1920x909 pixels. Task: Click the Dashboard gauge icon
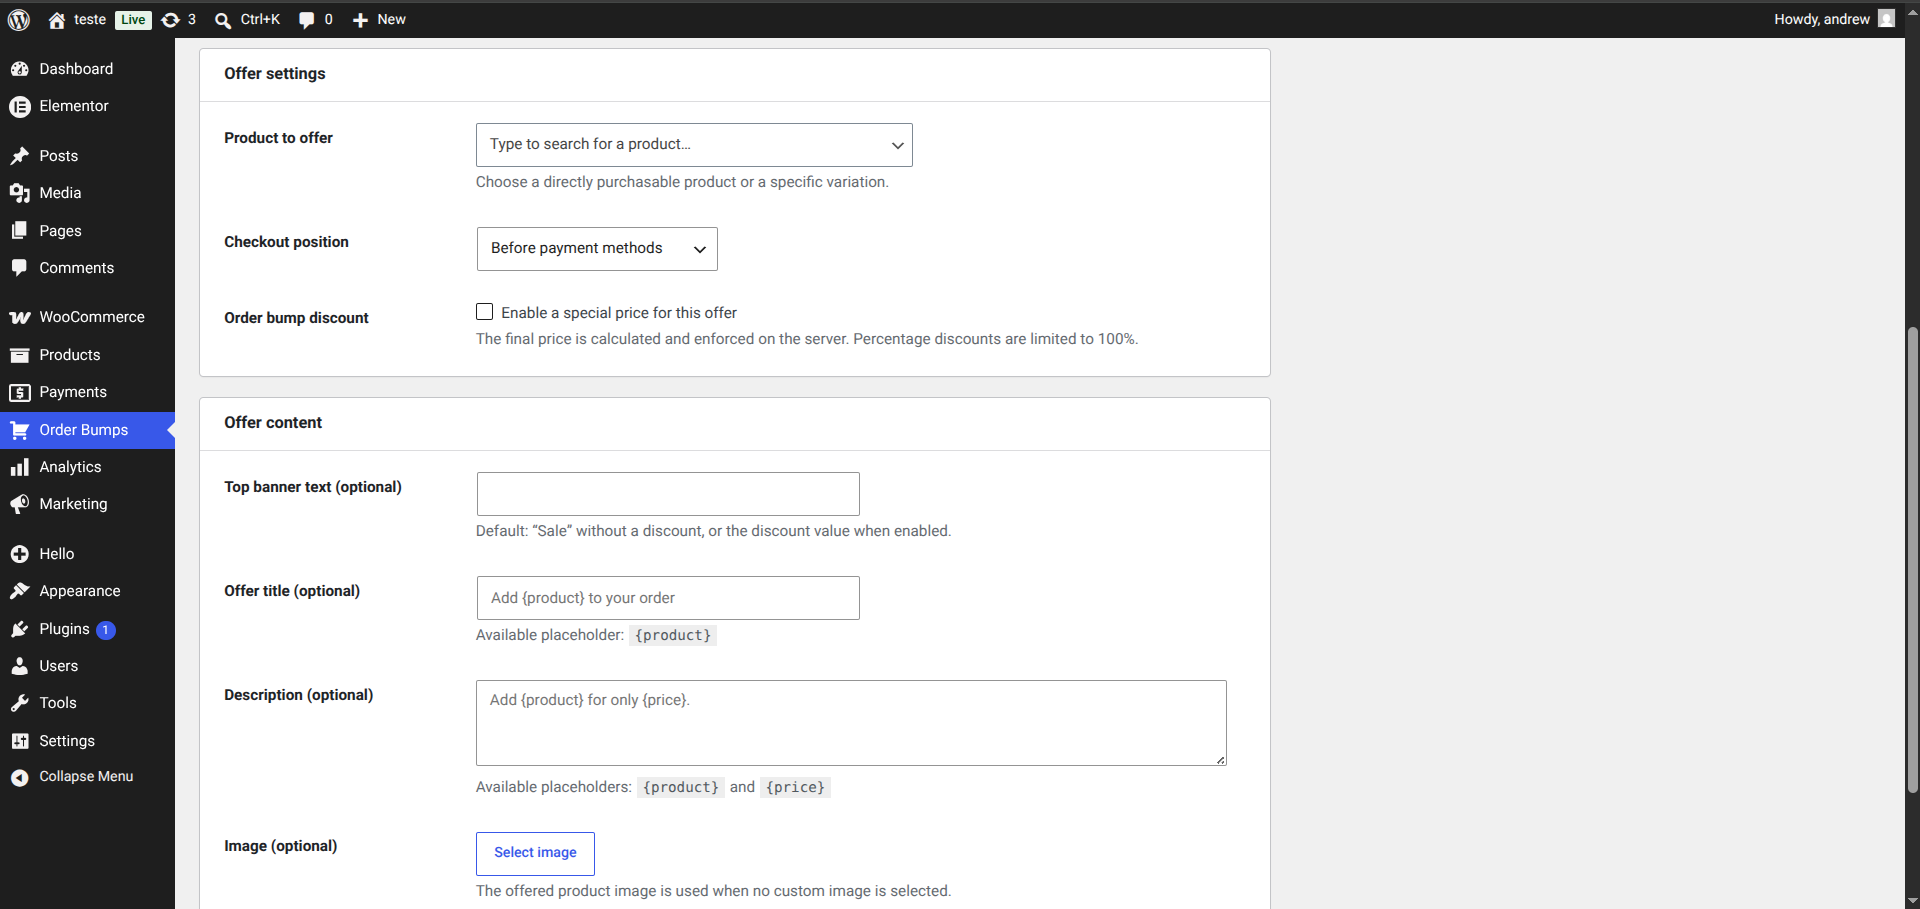click(x=19, y=69)
